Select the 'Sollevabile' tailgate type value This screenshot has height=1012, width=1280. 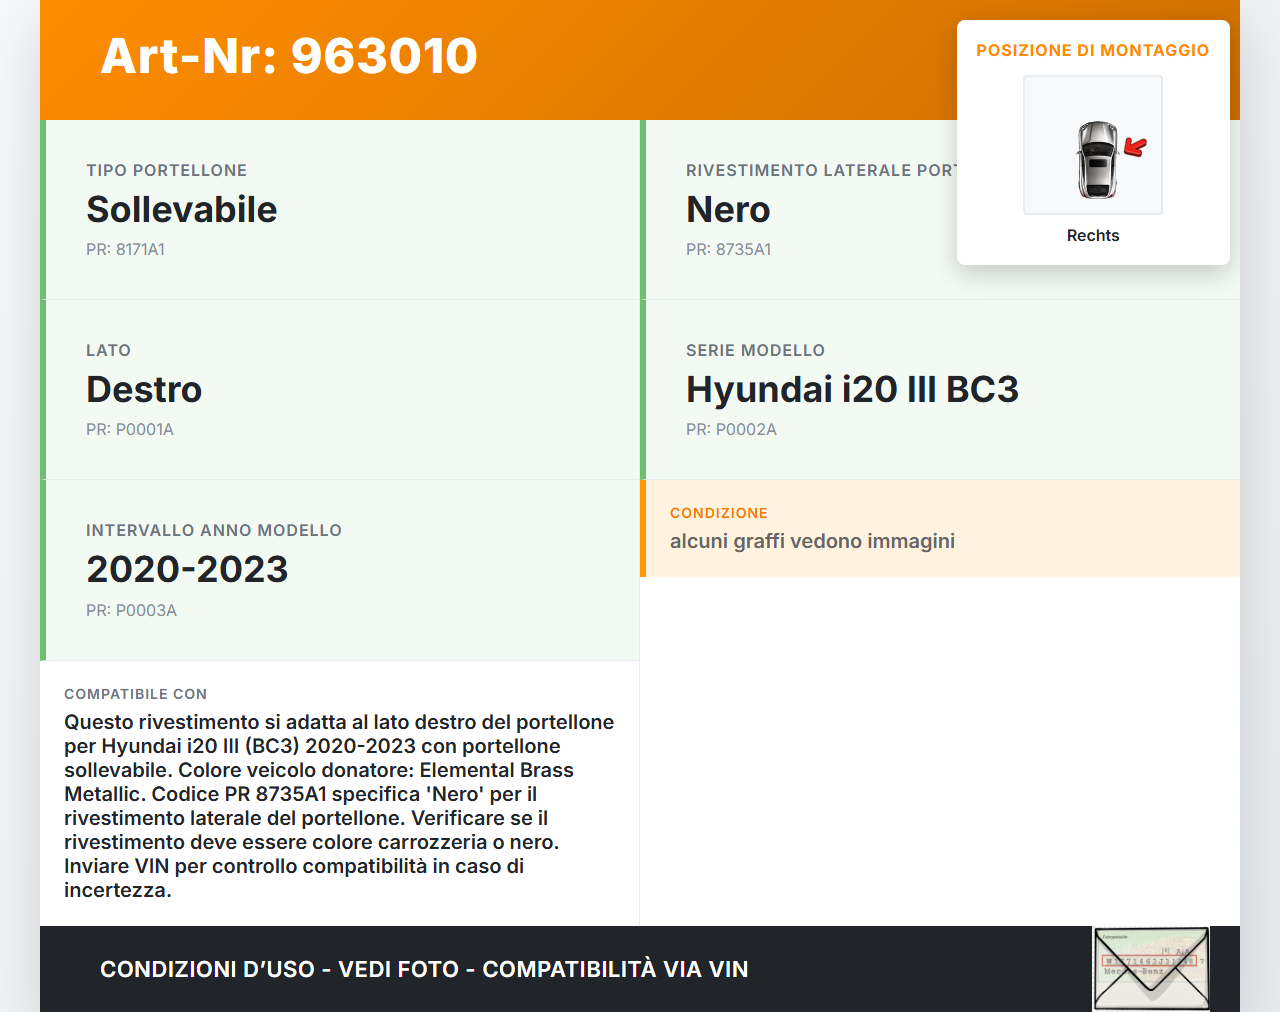[182, 210]
